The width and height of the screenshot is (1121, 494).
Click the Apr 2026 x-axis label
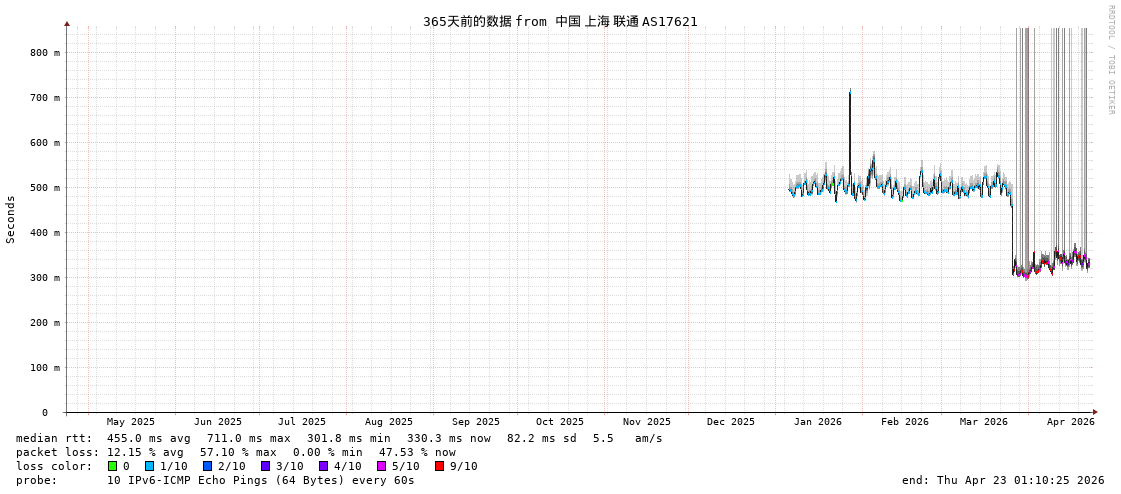(x=1070, y=422)
